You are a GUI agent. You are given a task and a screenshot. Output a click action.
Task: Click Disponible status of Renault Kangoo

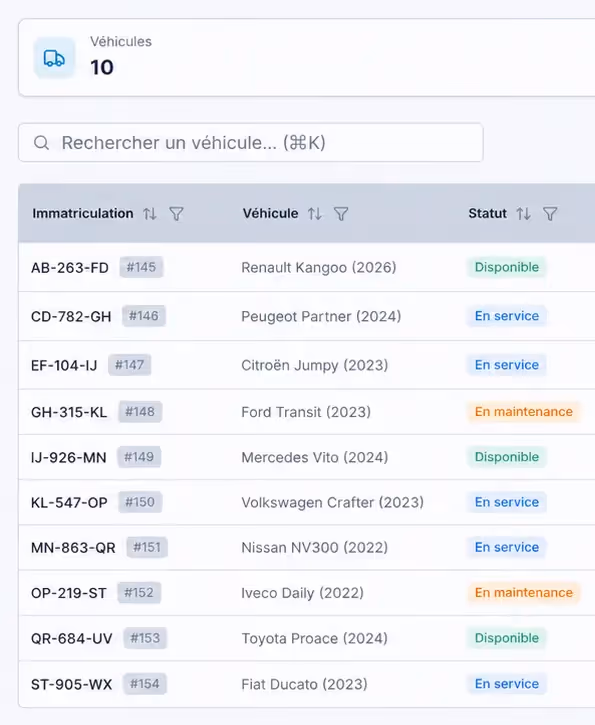click(x=507, y=267)
